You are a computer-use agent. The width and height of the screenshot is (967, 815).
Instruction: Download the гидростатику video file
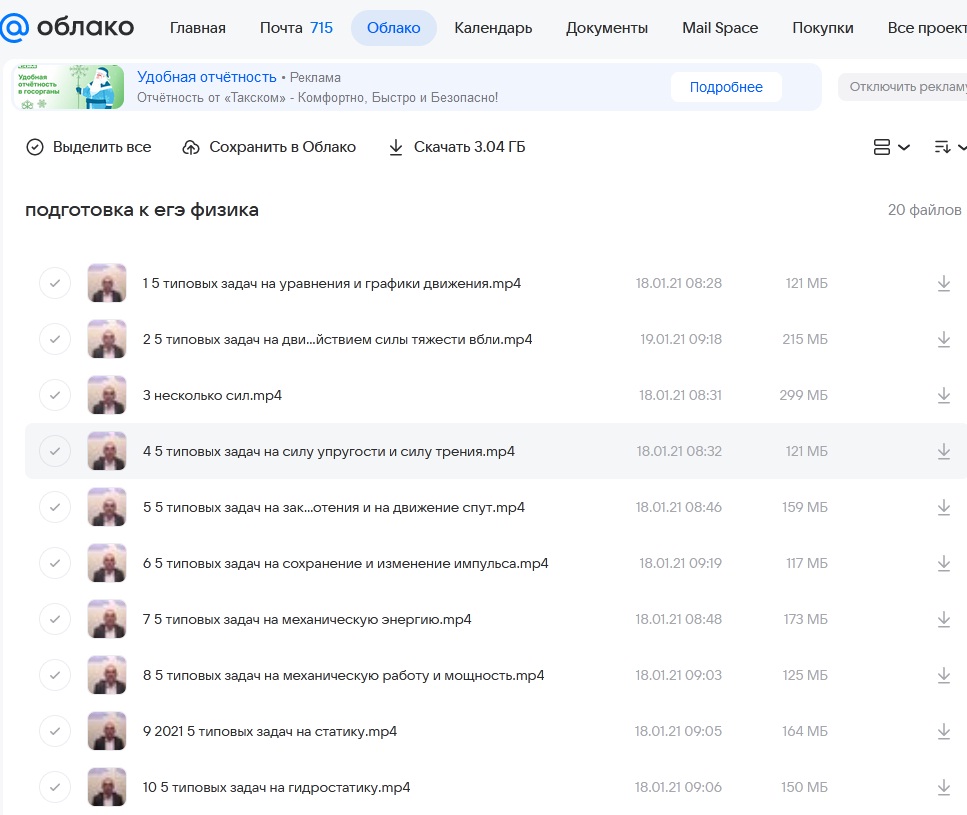(944, 787)
